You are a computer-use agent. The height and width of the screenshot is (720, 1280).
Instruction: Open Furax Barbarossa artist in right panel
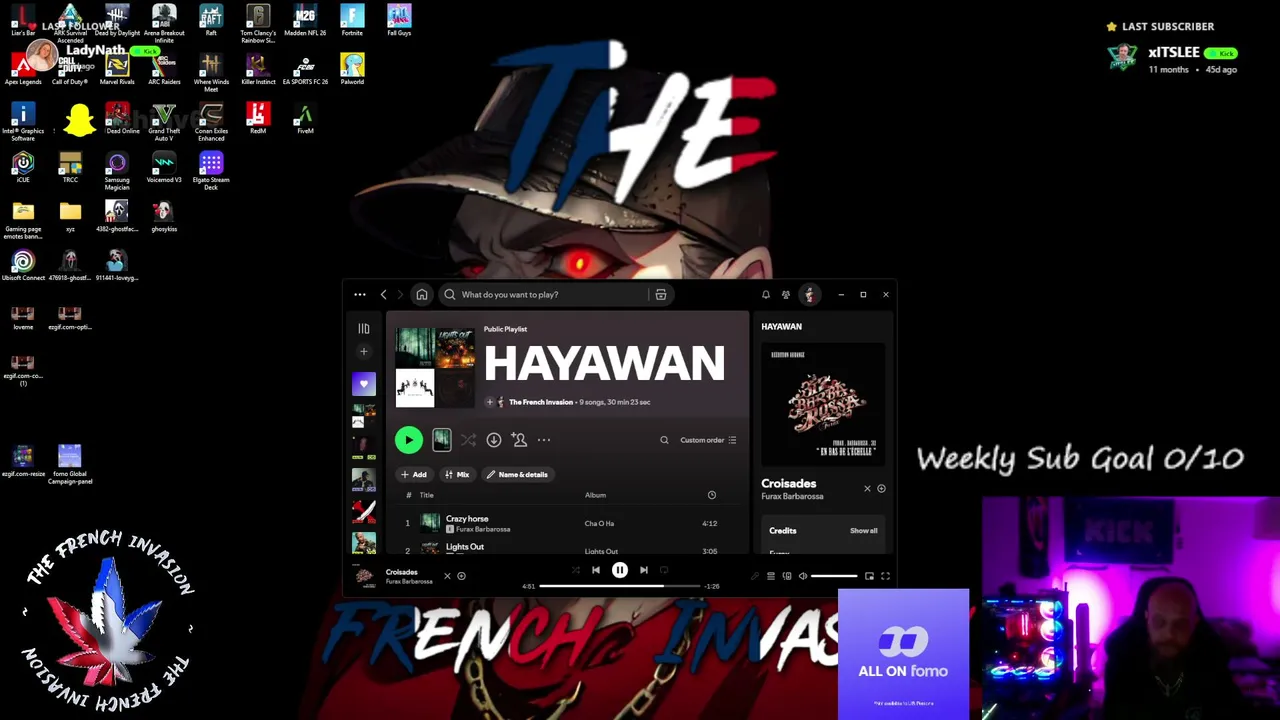(792, 497)
